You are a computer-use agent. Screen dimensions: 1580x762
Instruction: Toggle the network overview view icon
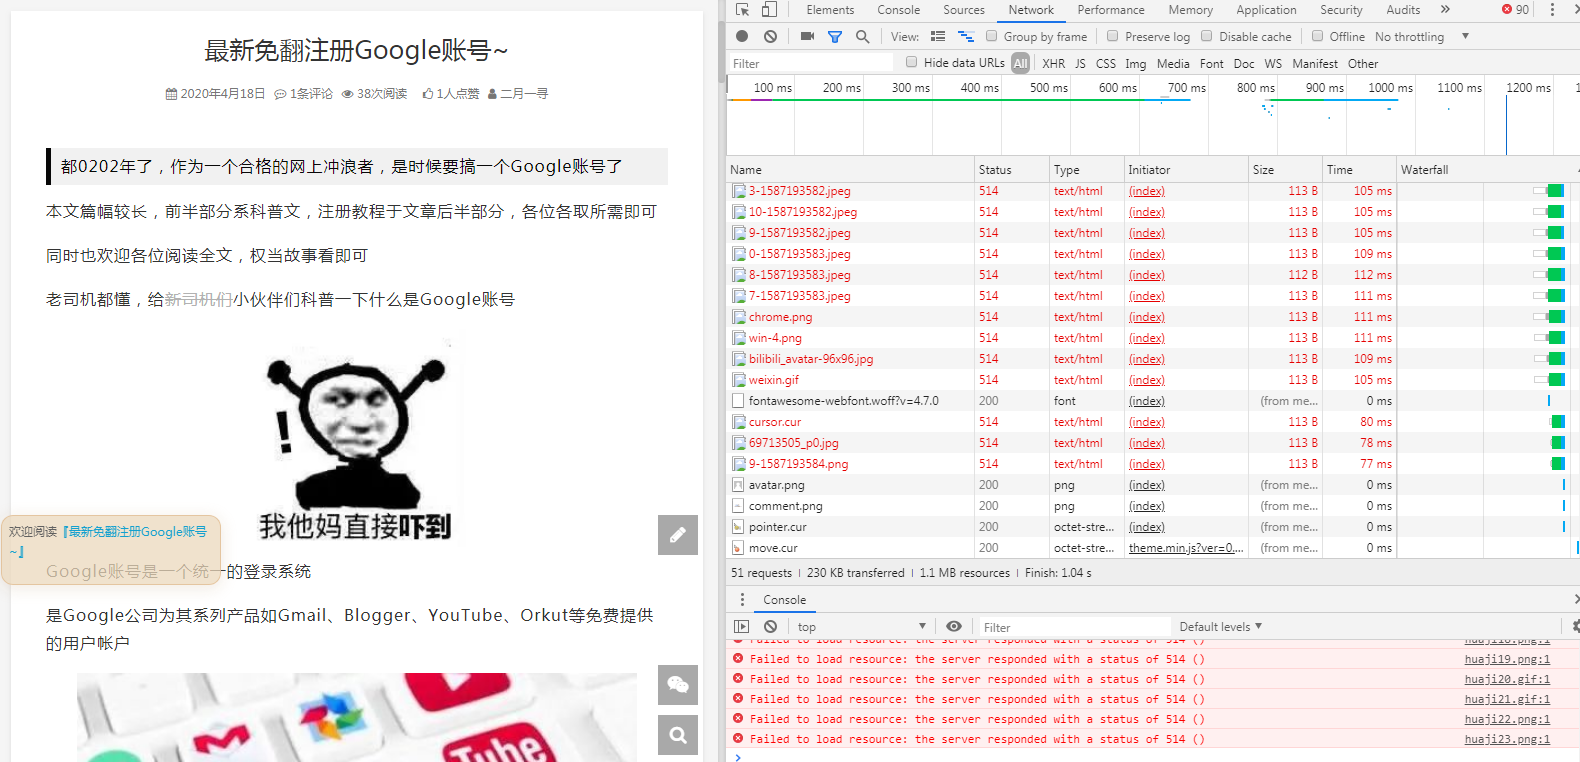966,37
